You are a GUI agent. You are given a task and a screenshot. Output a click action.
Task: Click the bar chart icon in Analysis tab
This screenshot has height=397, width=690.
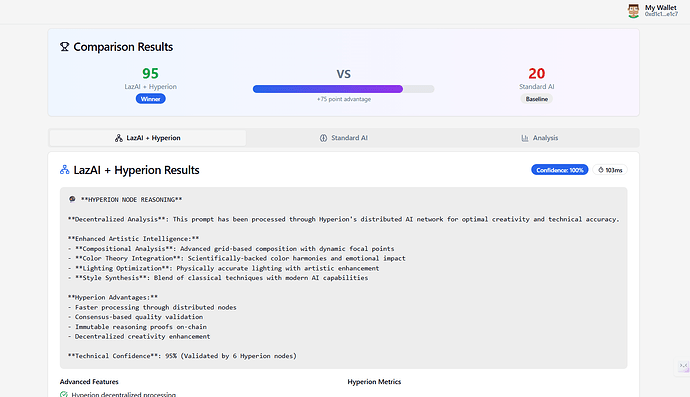[525, 138]
